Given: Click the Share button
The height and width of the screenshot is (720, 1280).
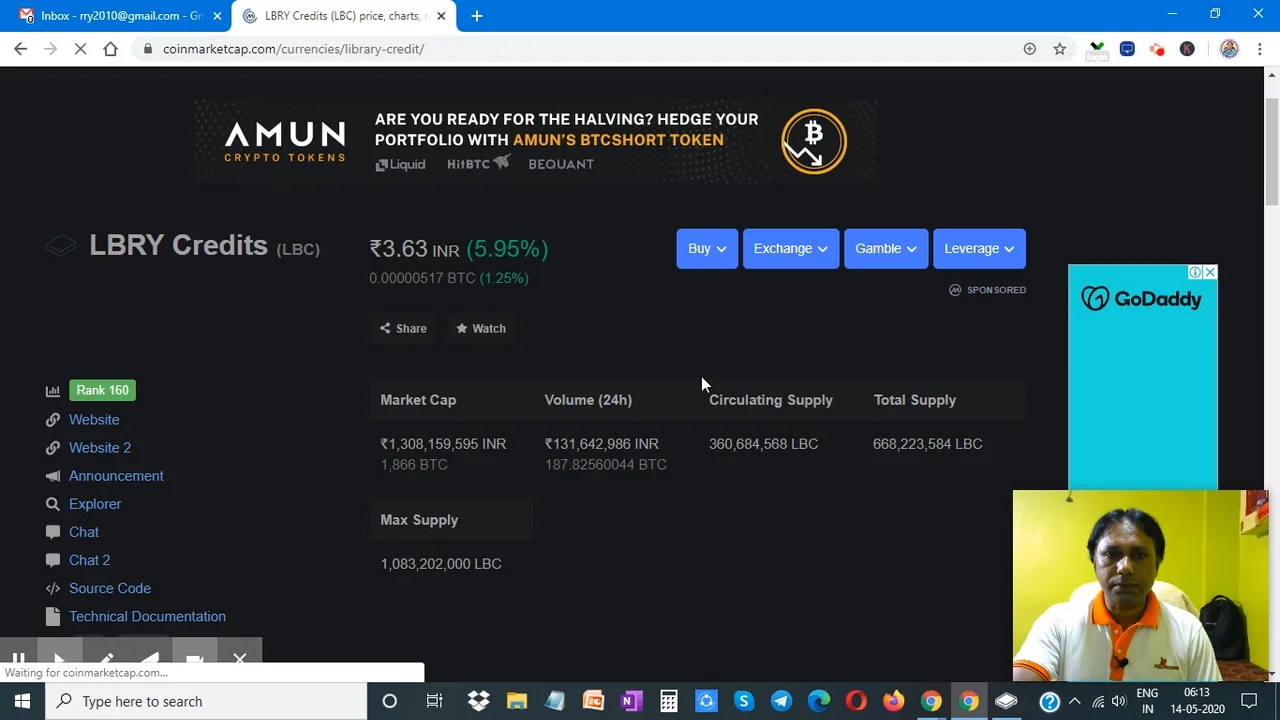Looking at the screenshot, I should tap(403, 328).
